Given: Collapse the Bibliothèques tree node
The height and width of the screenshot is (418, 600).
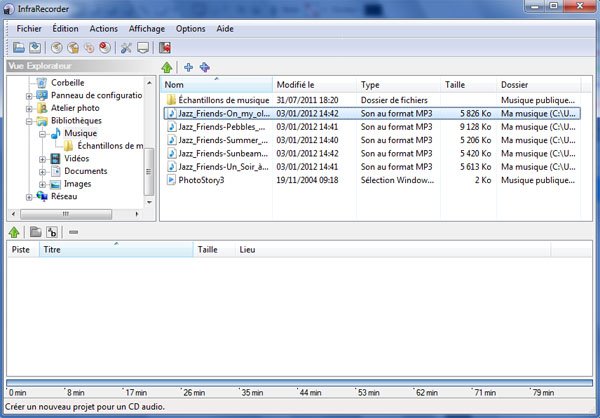Looking at the screenshot, I should pos(29,121).
